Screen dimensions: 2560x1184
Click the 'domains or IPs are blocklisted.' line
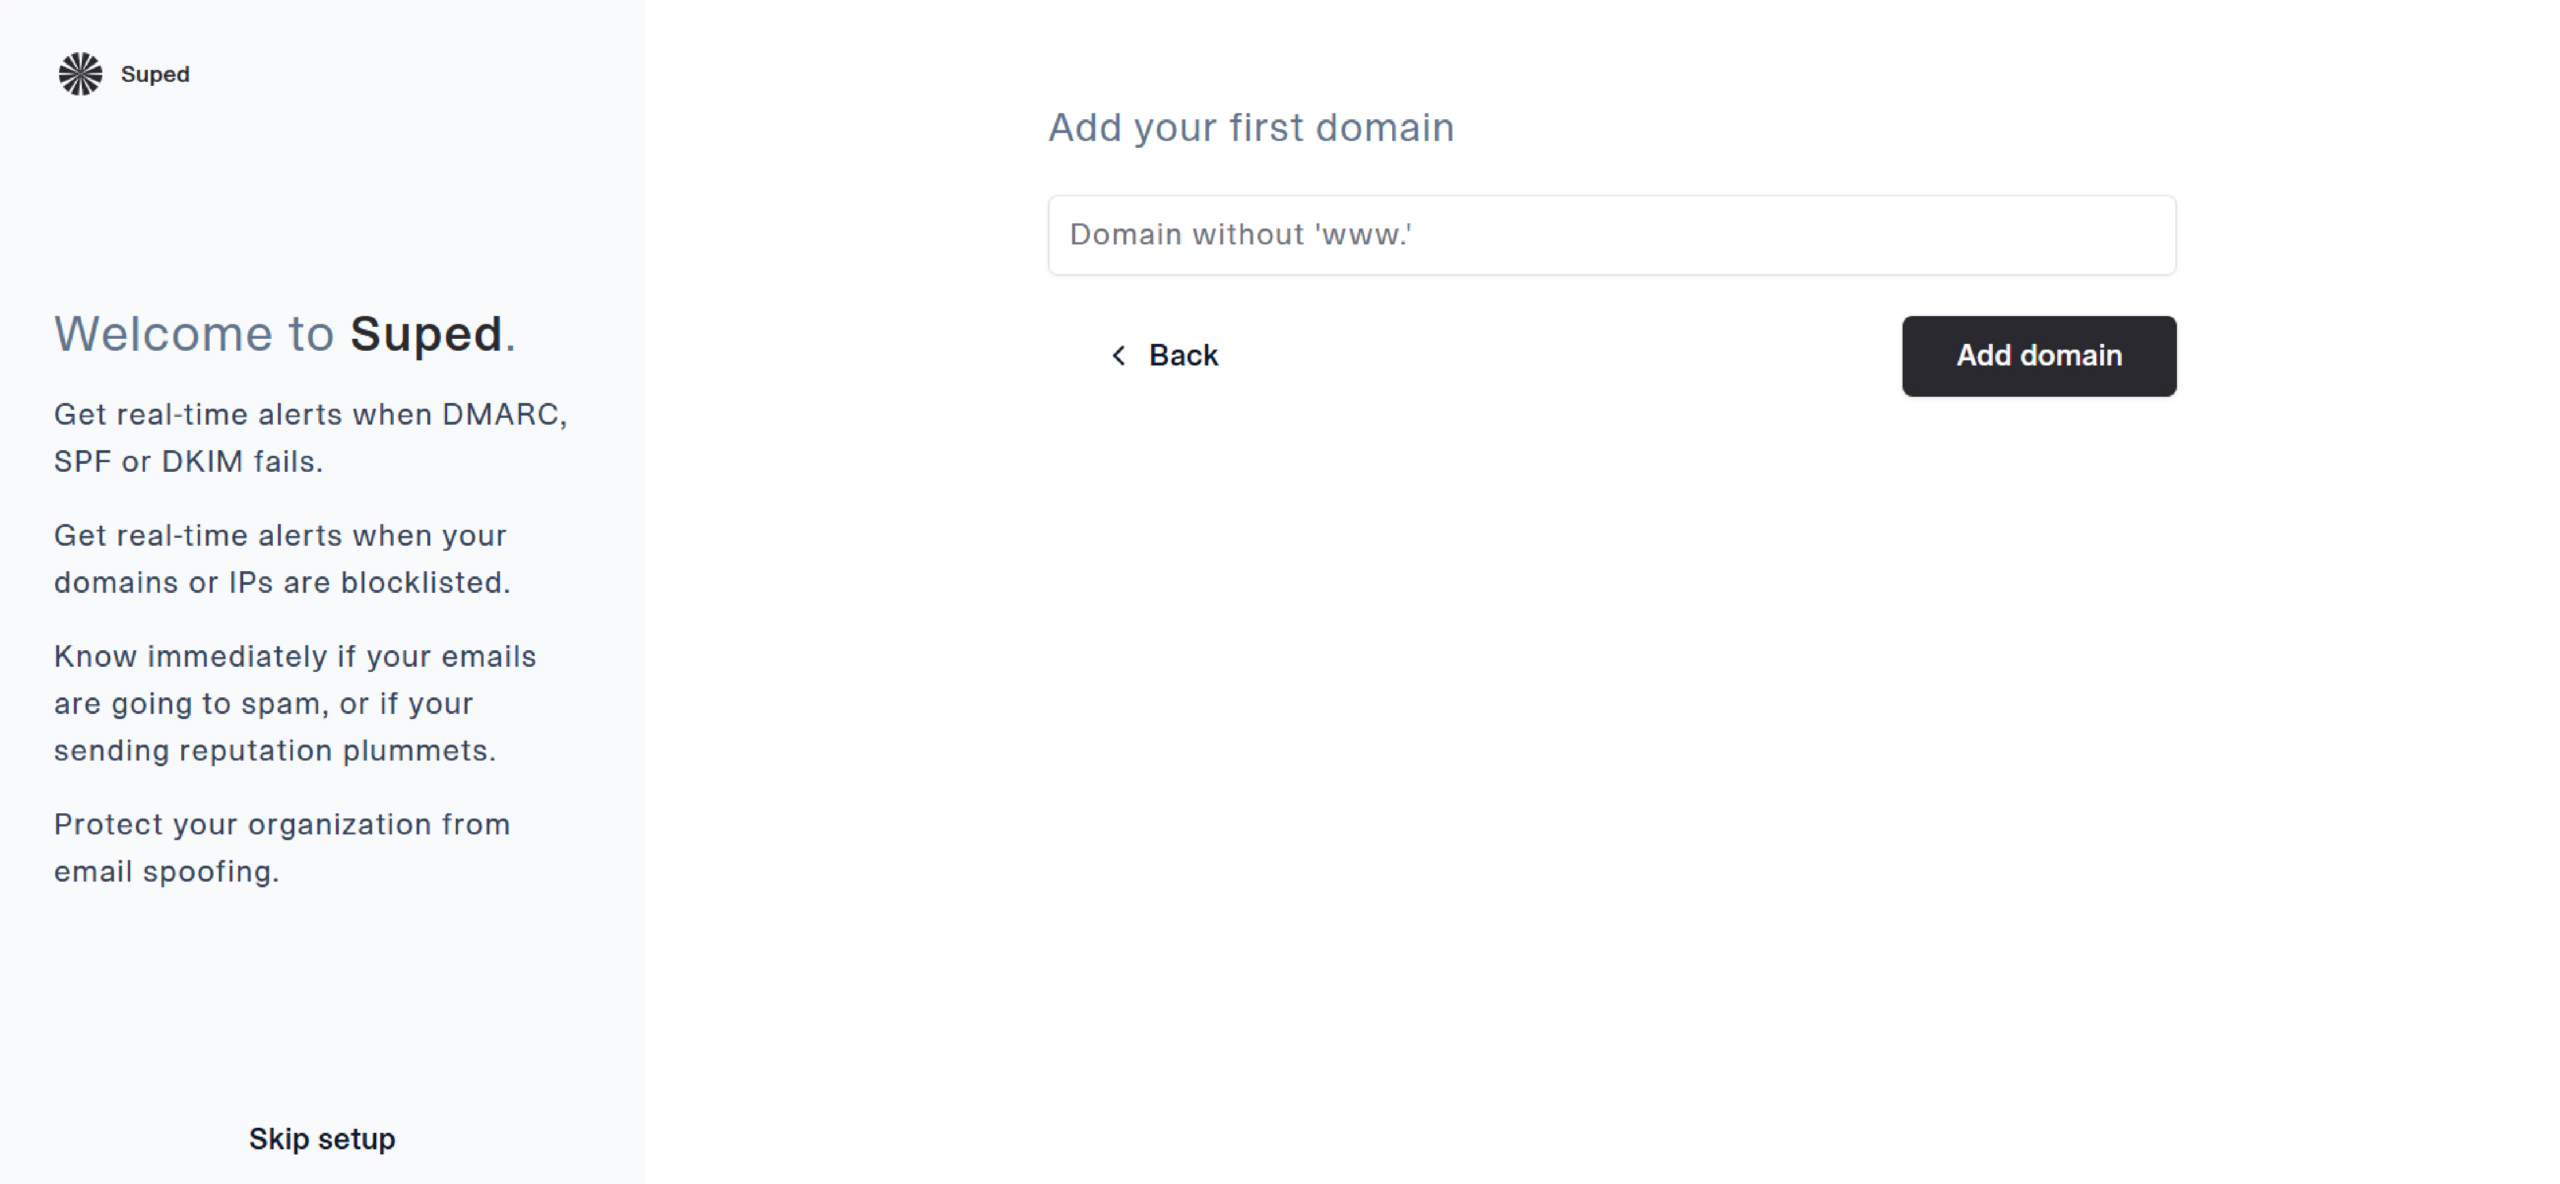[282, 583]
